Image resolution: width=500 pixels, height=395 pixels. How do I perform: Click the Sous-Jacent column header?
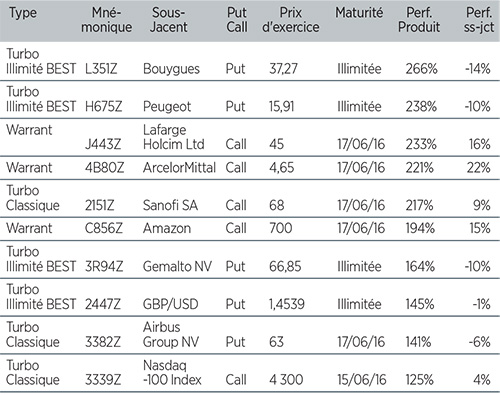[169, 20]
